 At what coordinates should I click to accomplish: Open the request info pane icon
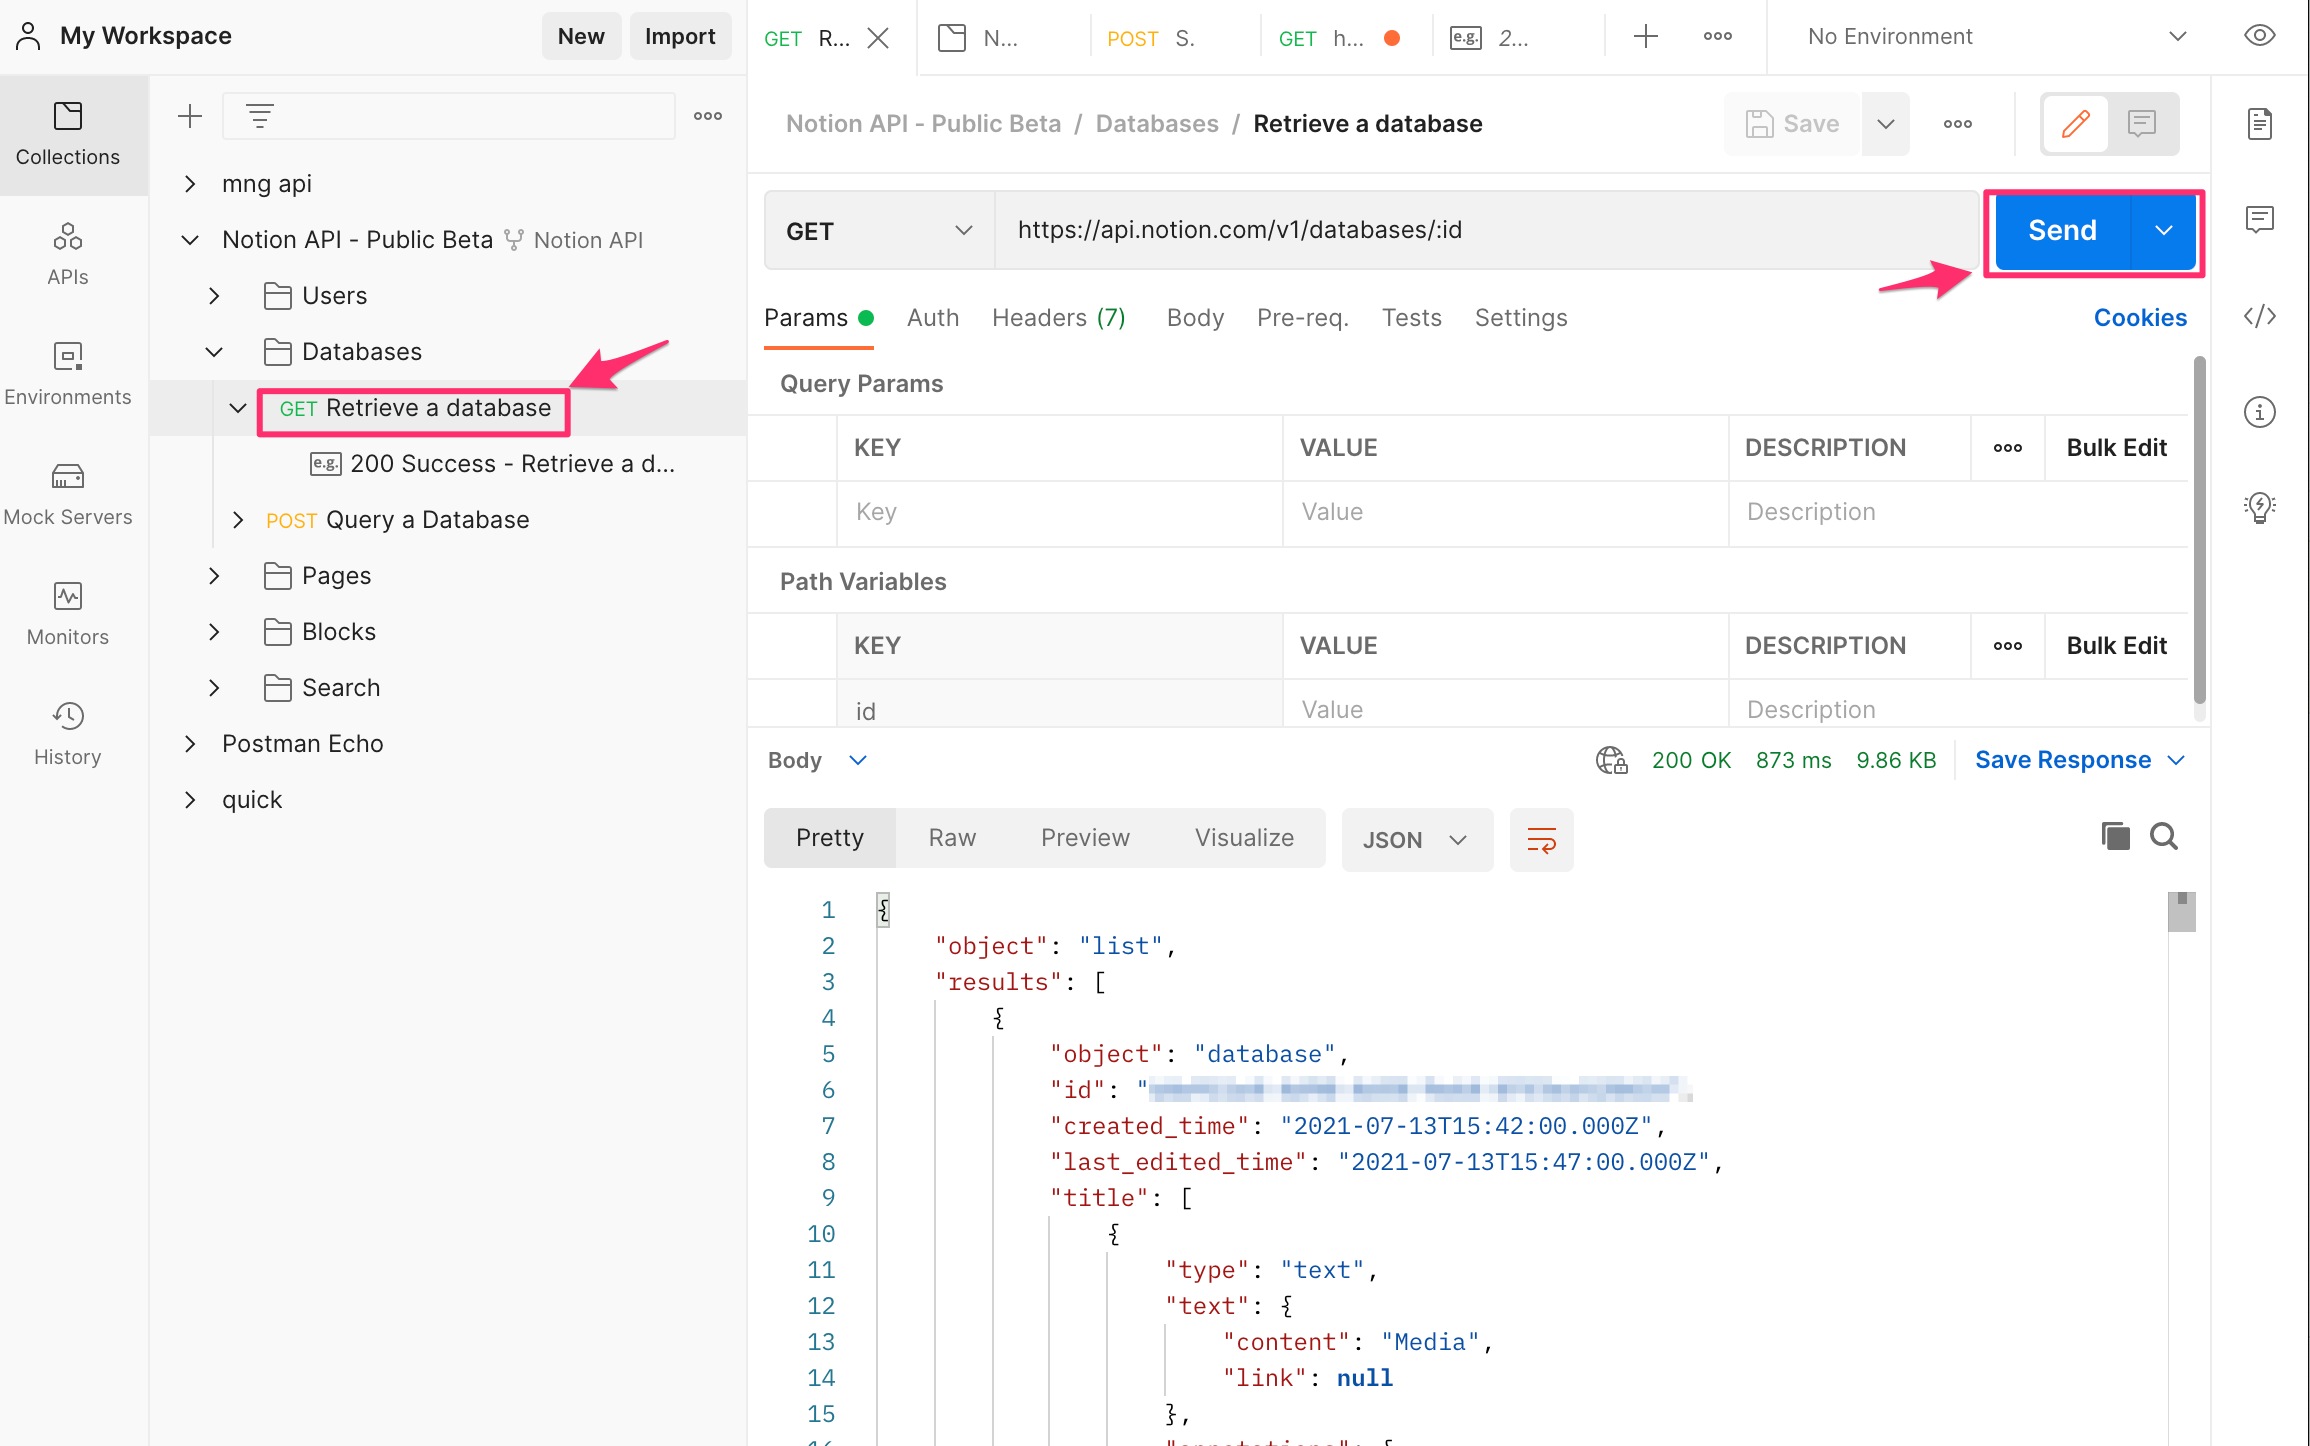point(2260,412)
